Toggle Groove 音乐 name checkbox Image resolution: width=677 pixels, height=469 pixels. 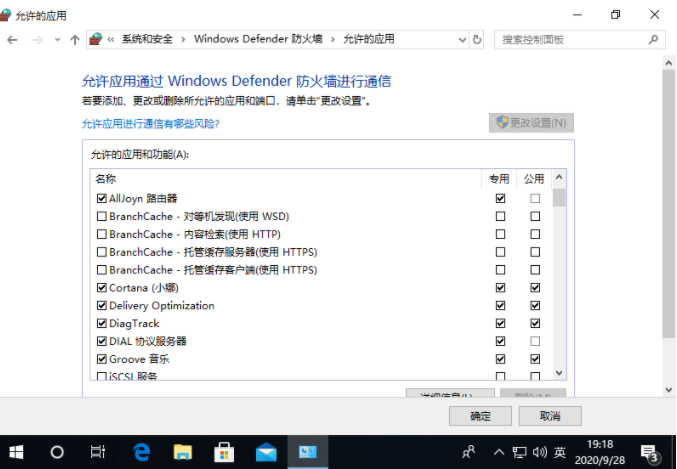click(x=101, y=359)
